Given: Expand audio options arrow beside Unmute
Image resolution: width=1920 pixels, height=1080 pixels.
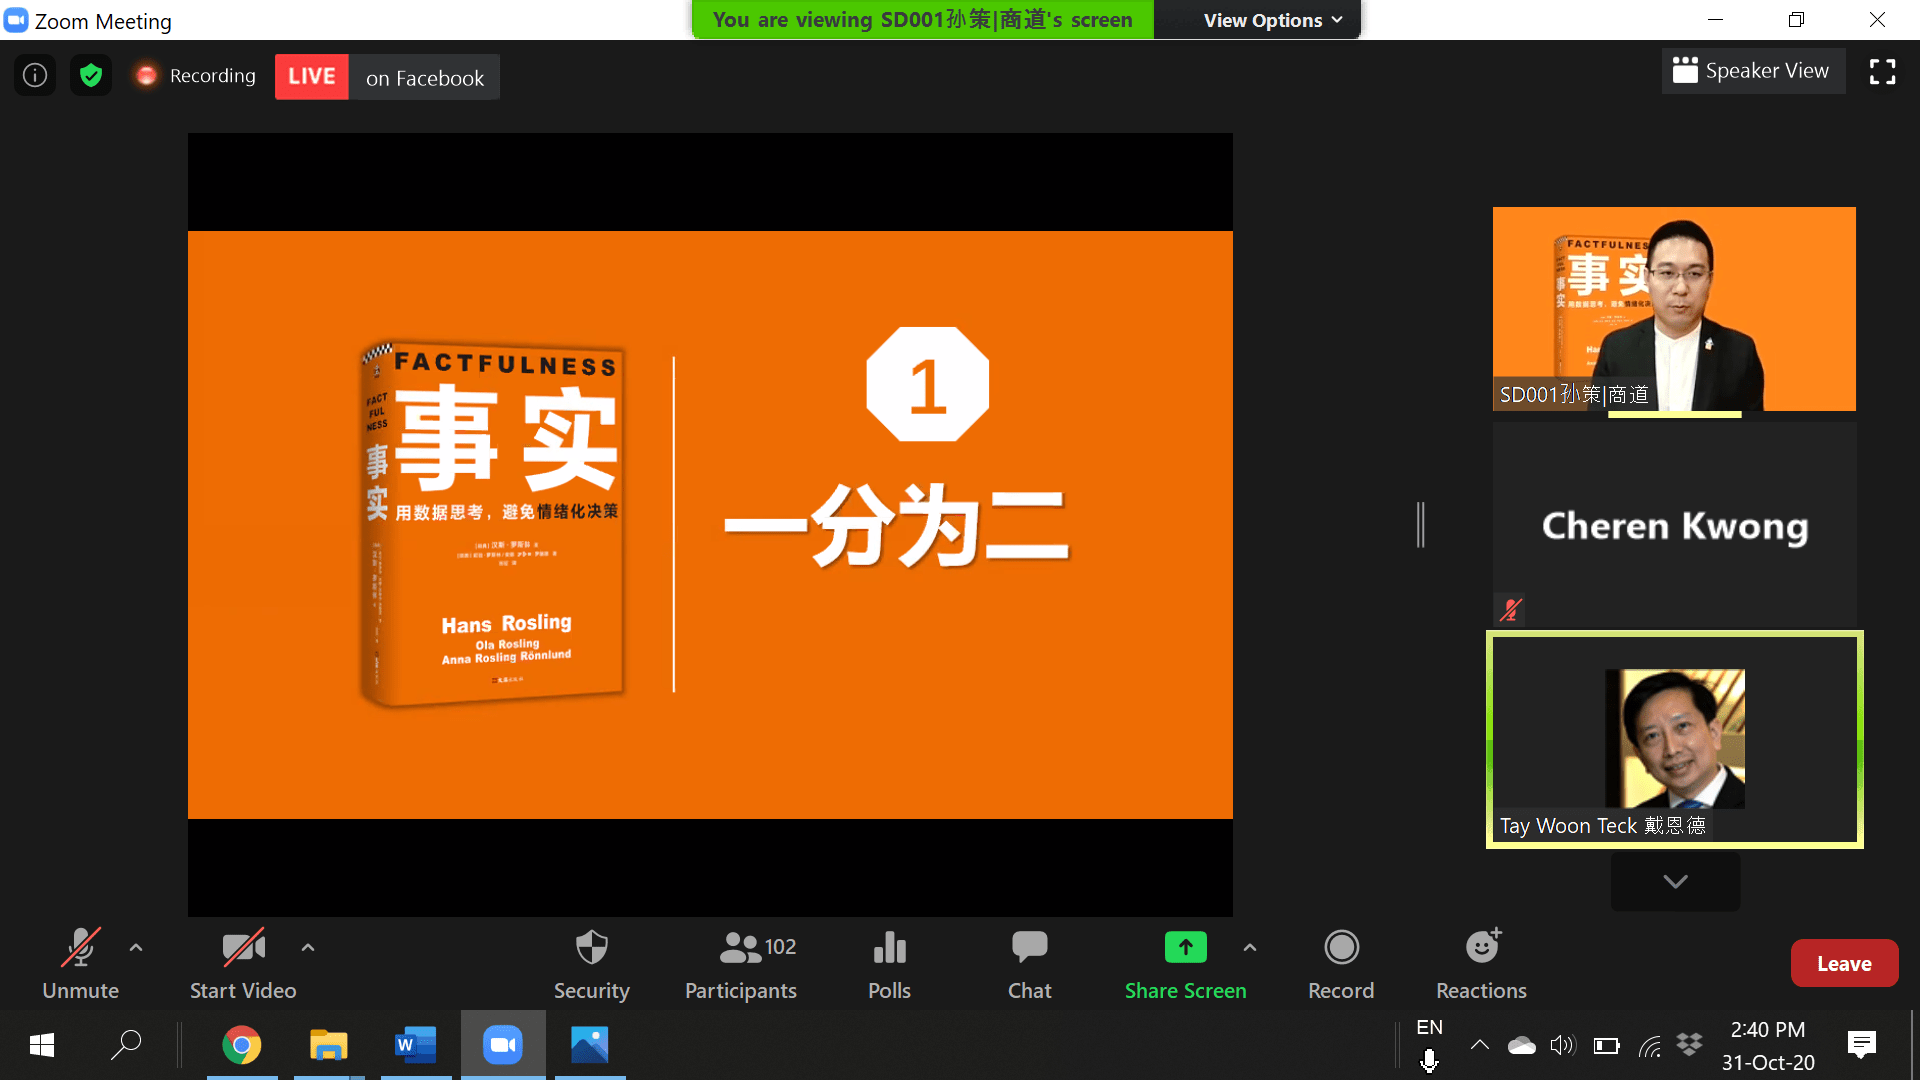Looking at the screenshot, I should 136,947.
